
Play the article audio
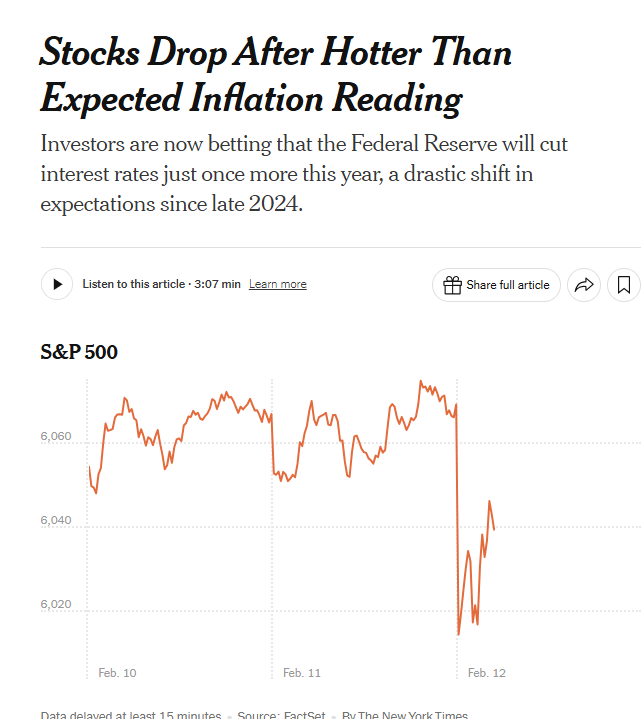(x=57, y=285)
